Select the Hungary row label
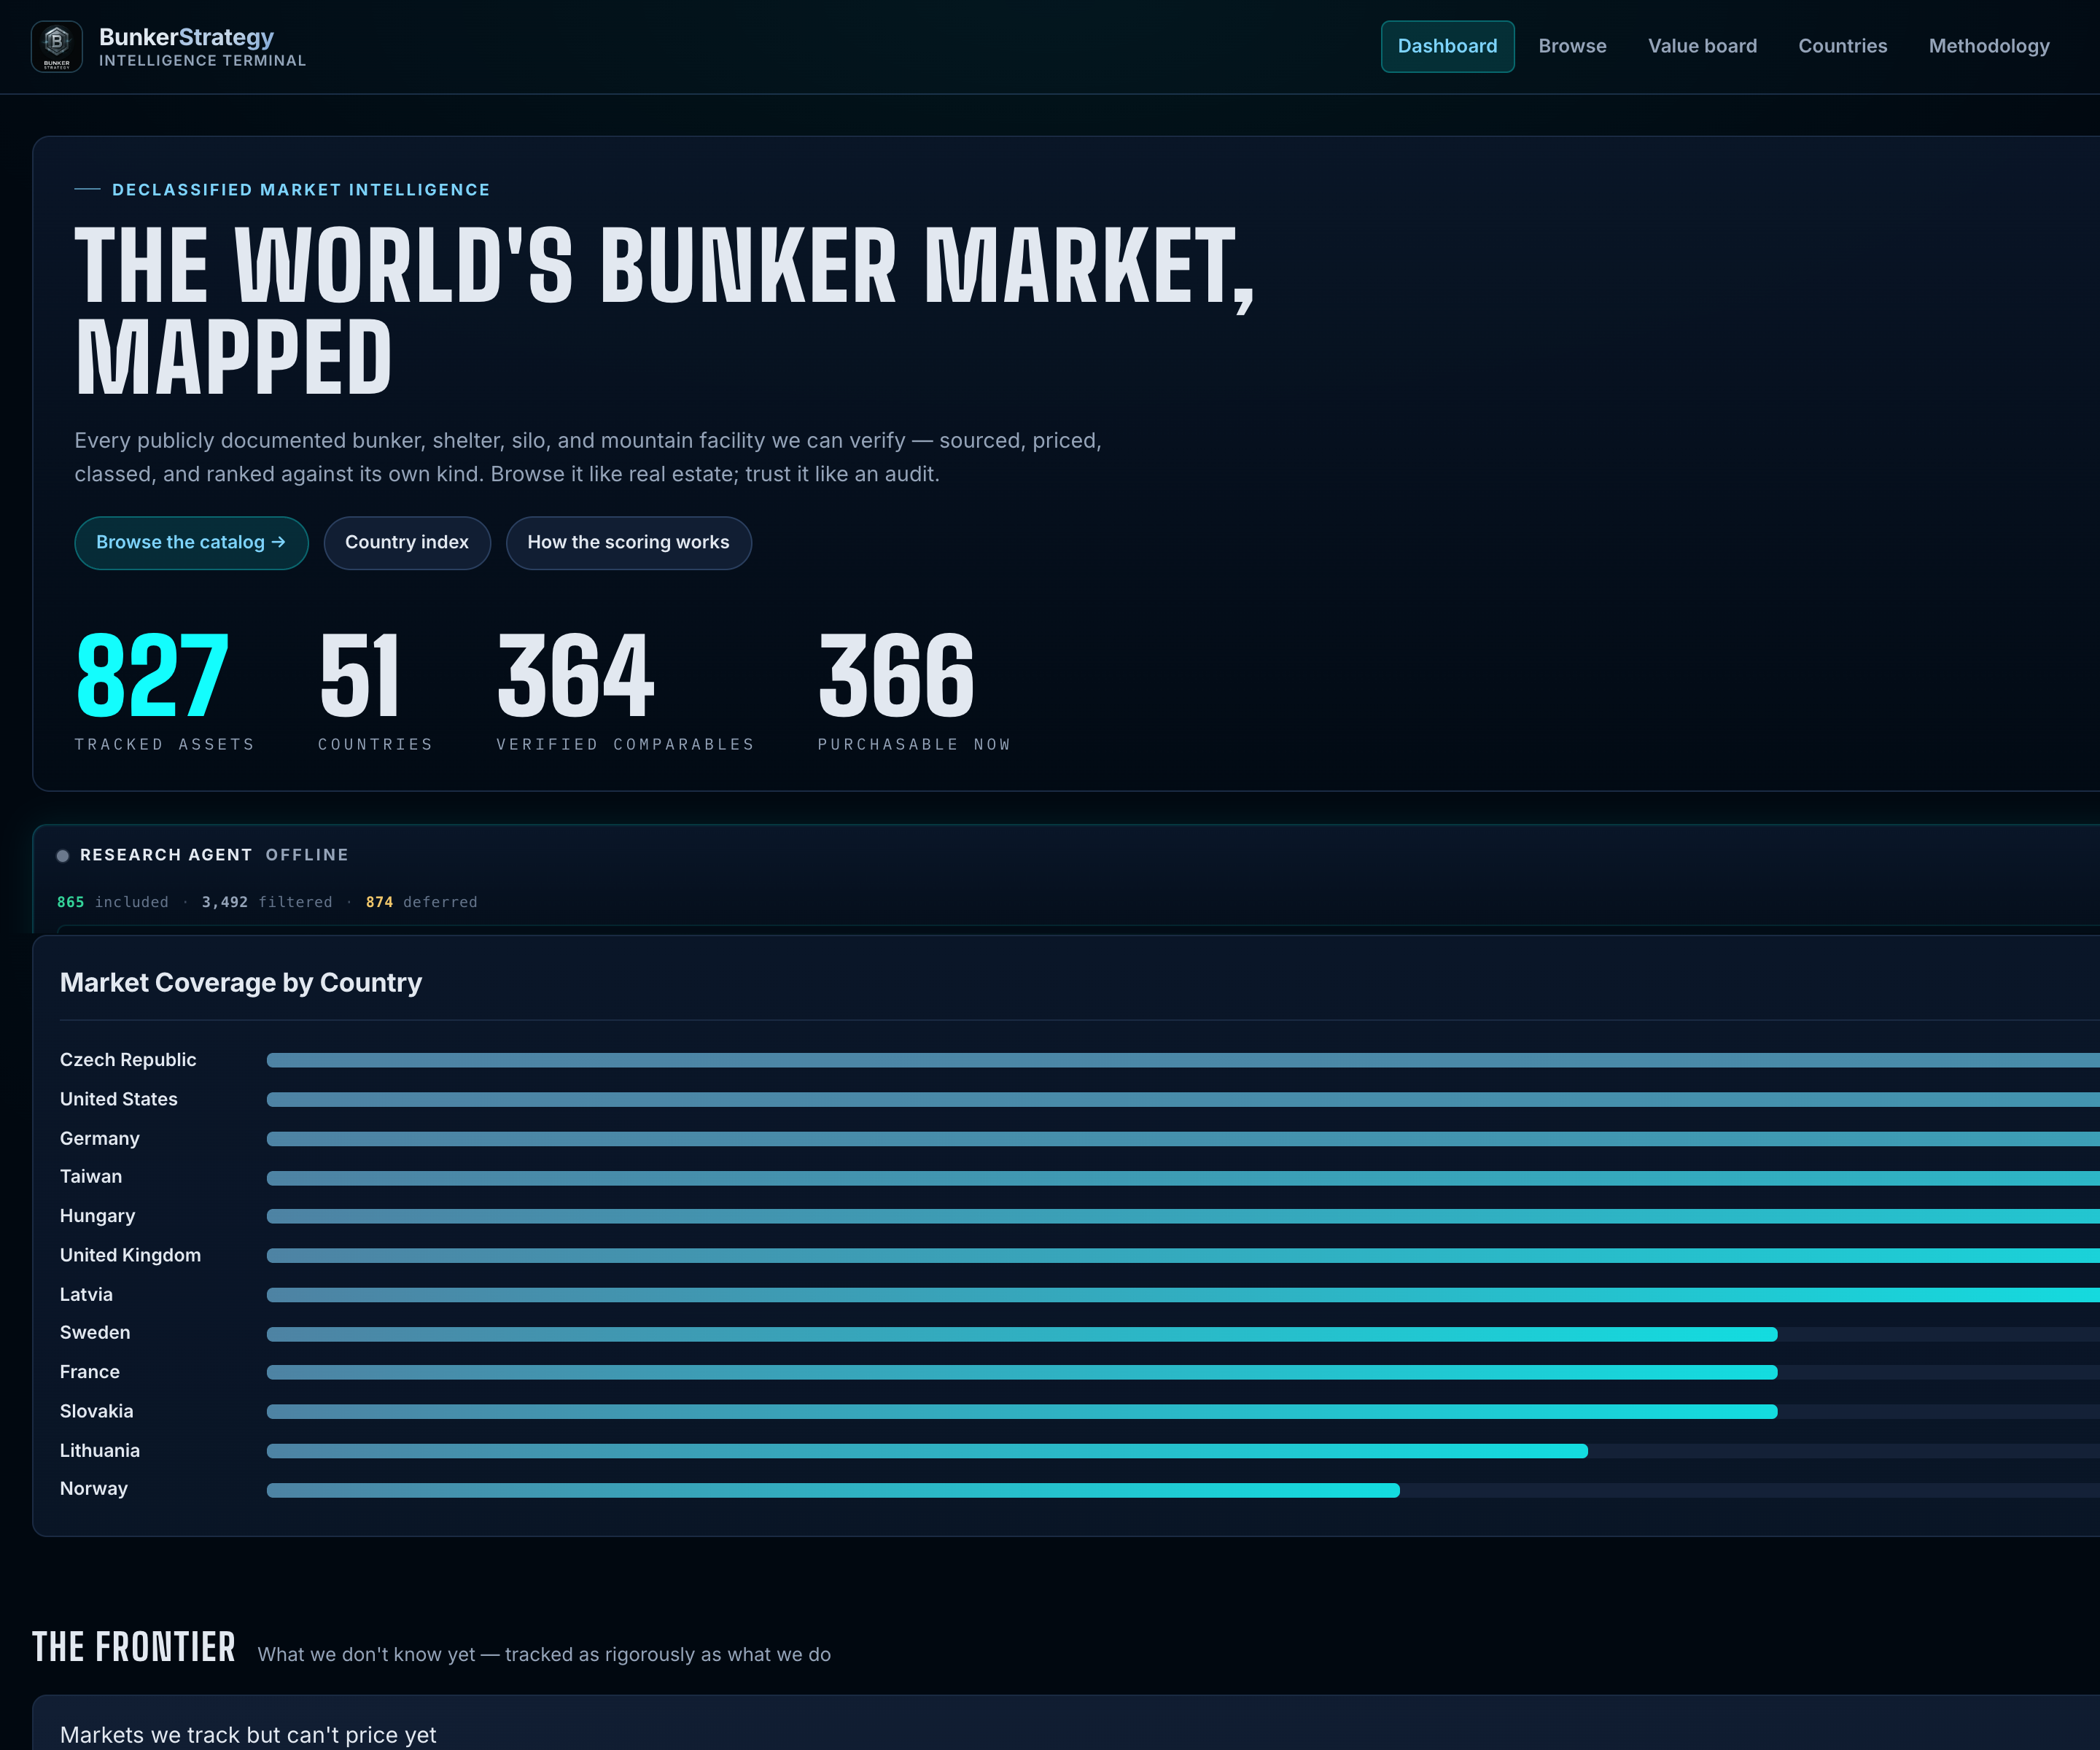 click(x=97, y=1216)
